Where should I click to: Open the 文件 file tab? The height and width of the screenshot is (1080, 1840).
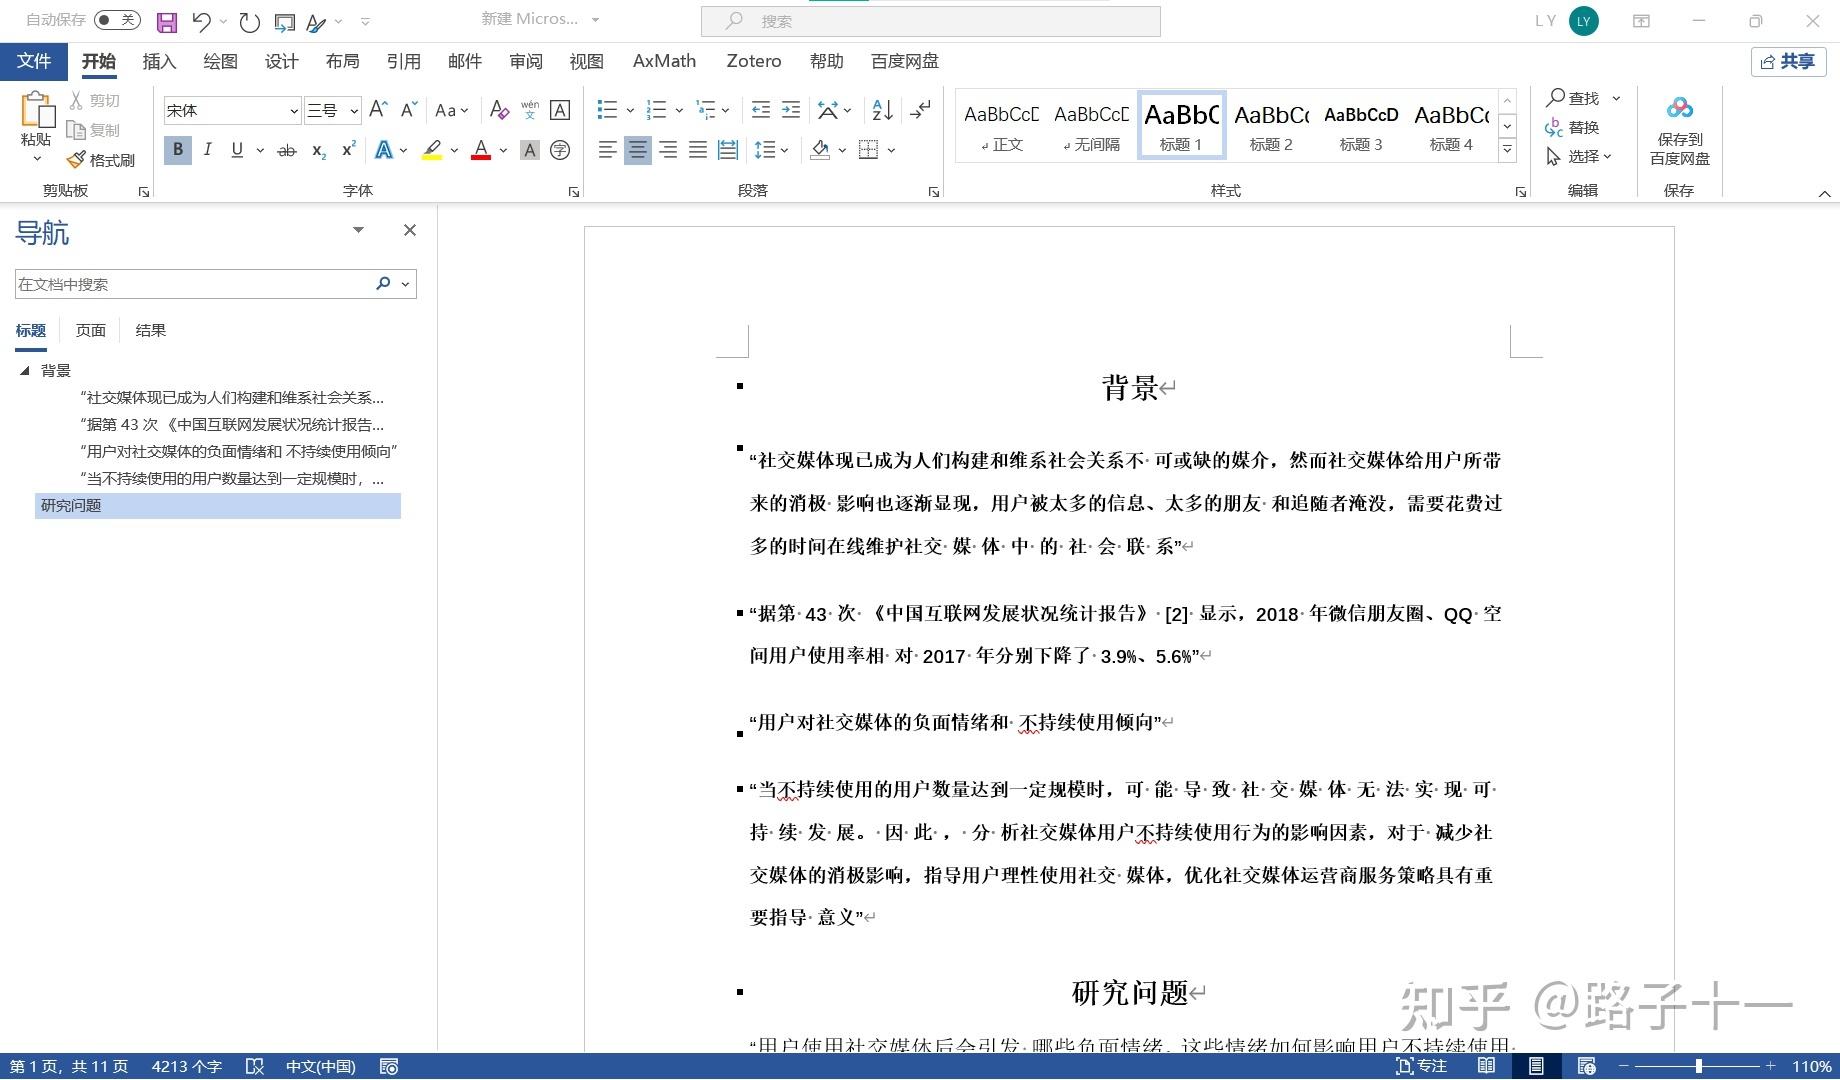[x=33, y=61]
